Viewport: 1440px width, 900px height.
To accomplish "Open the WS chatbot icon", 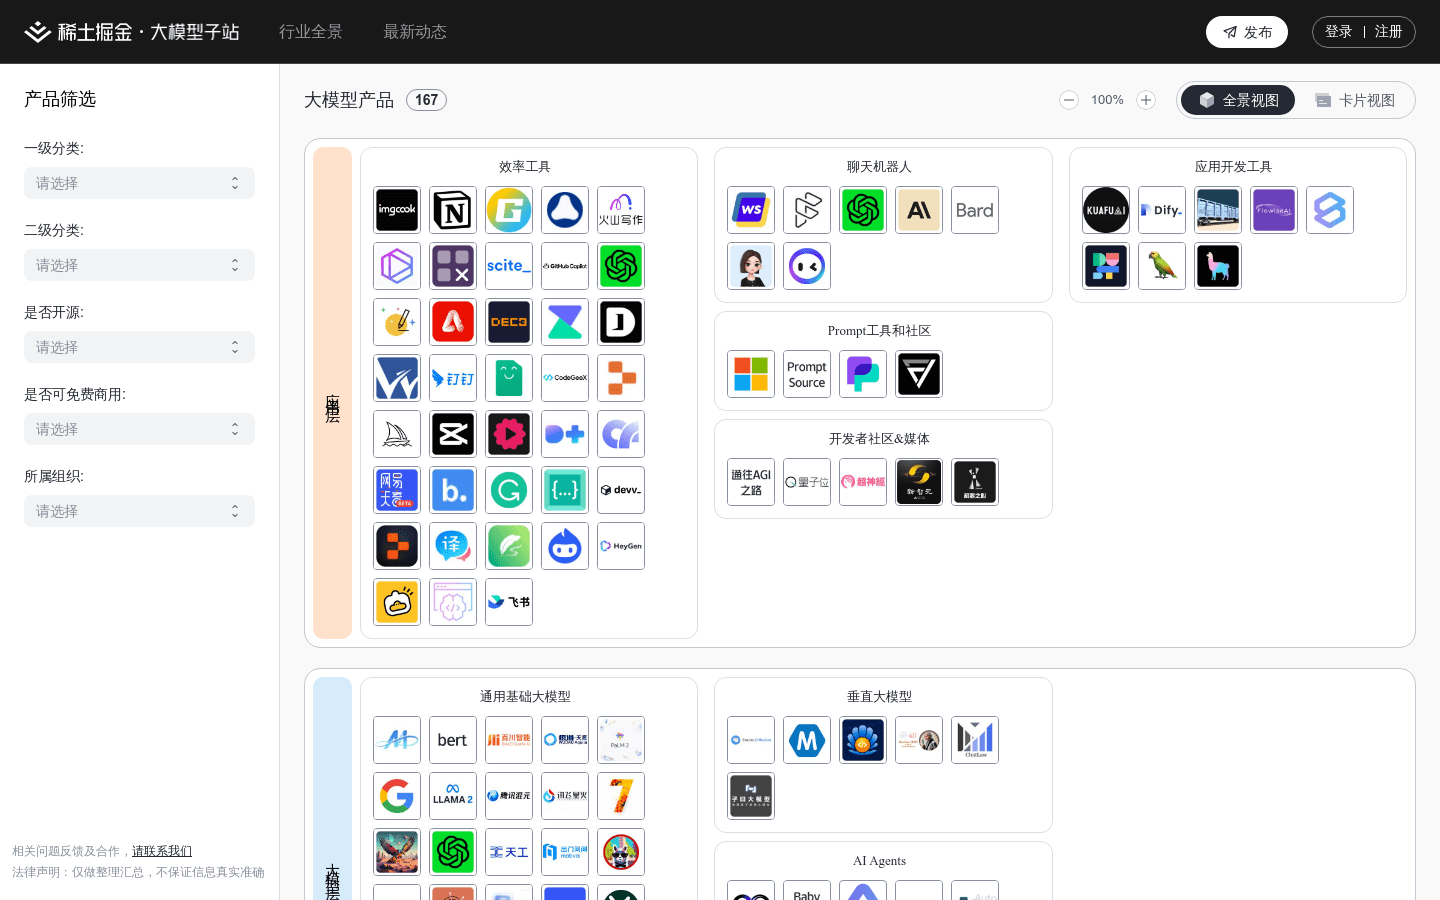I will (x=751, y=210).
